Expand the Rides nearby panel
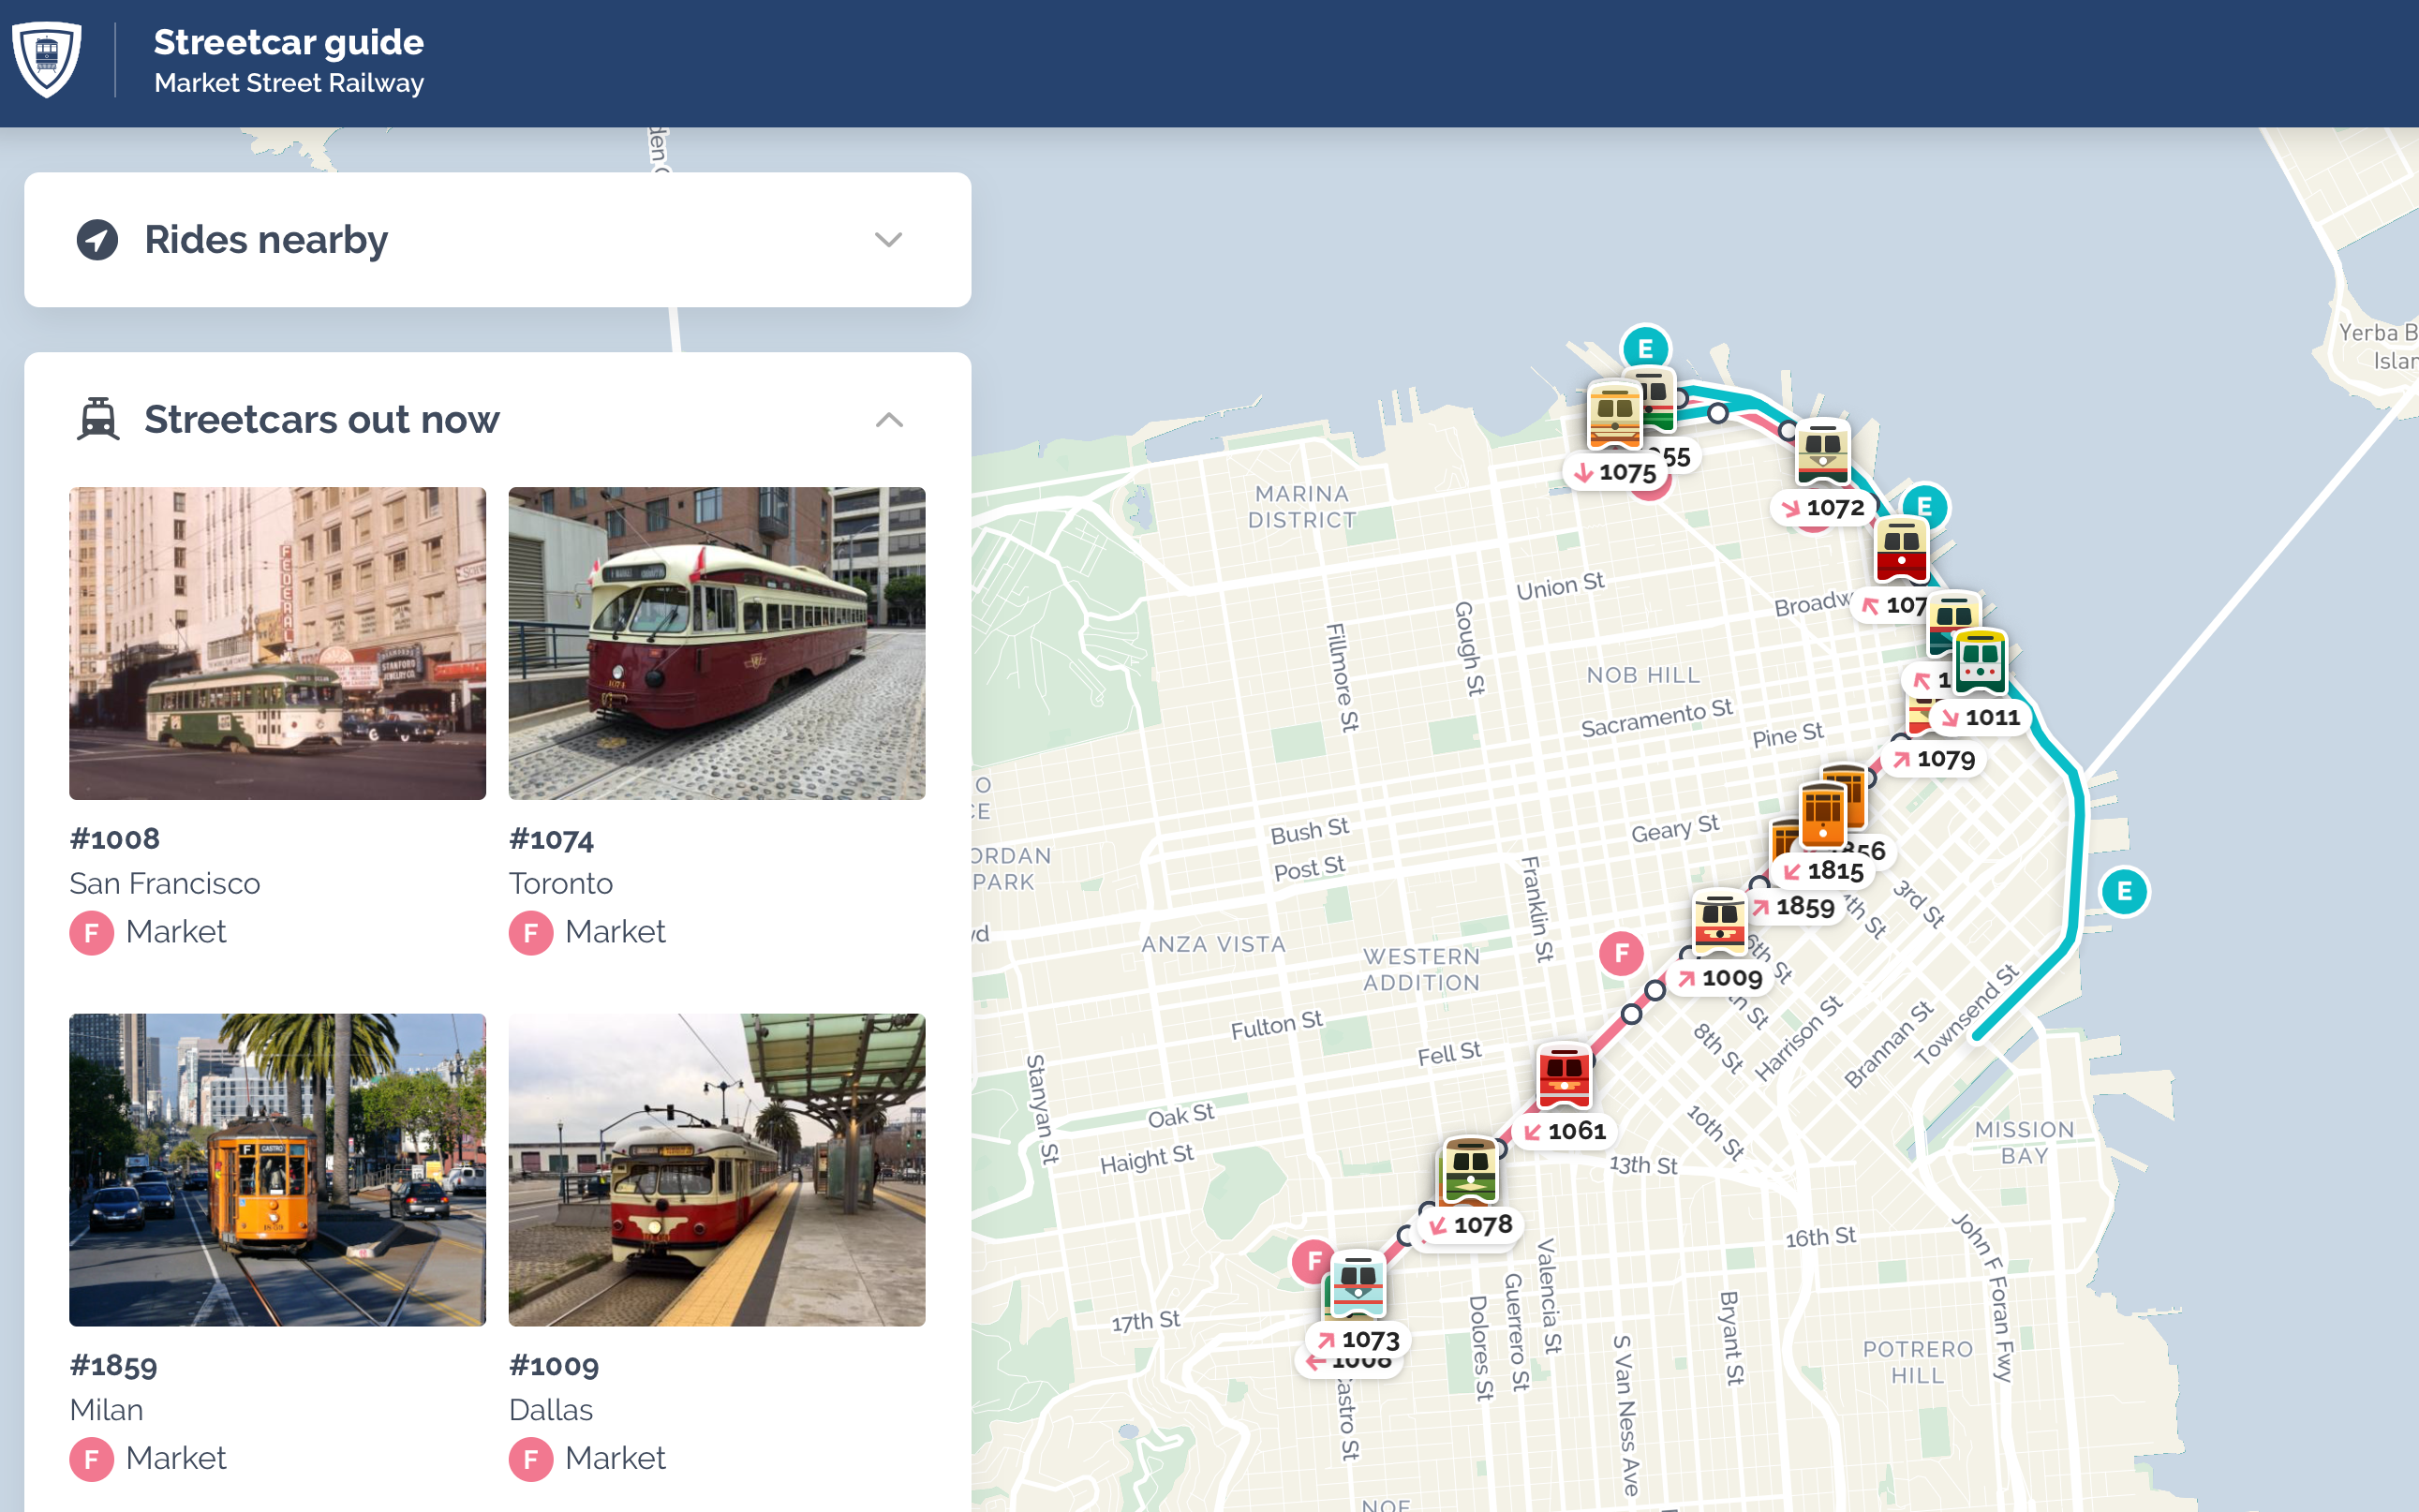The height and width of the screenshot is (1512, 2419). [889, 239]
